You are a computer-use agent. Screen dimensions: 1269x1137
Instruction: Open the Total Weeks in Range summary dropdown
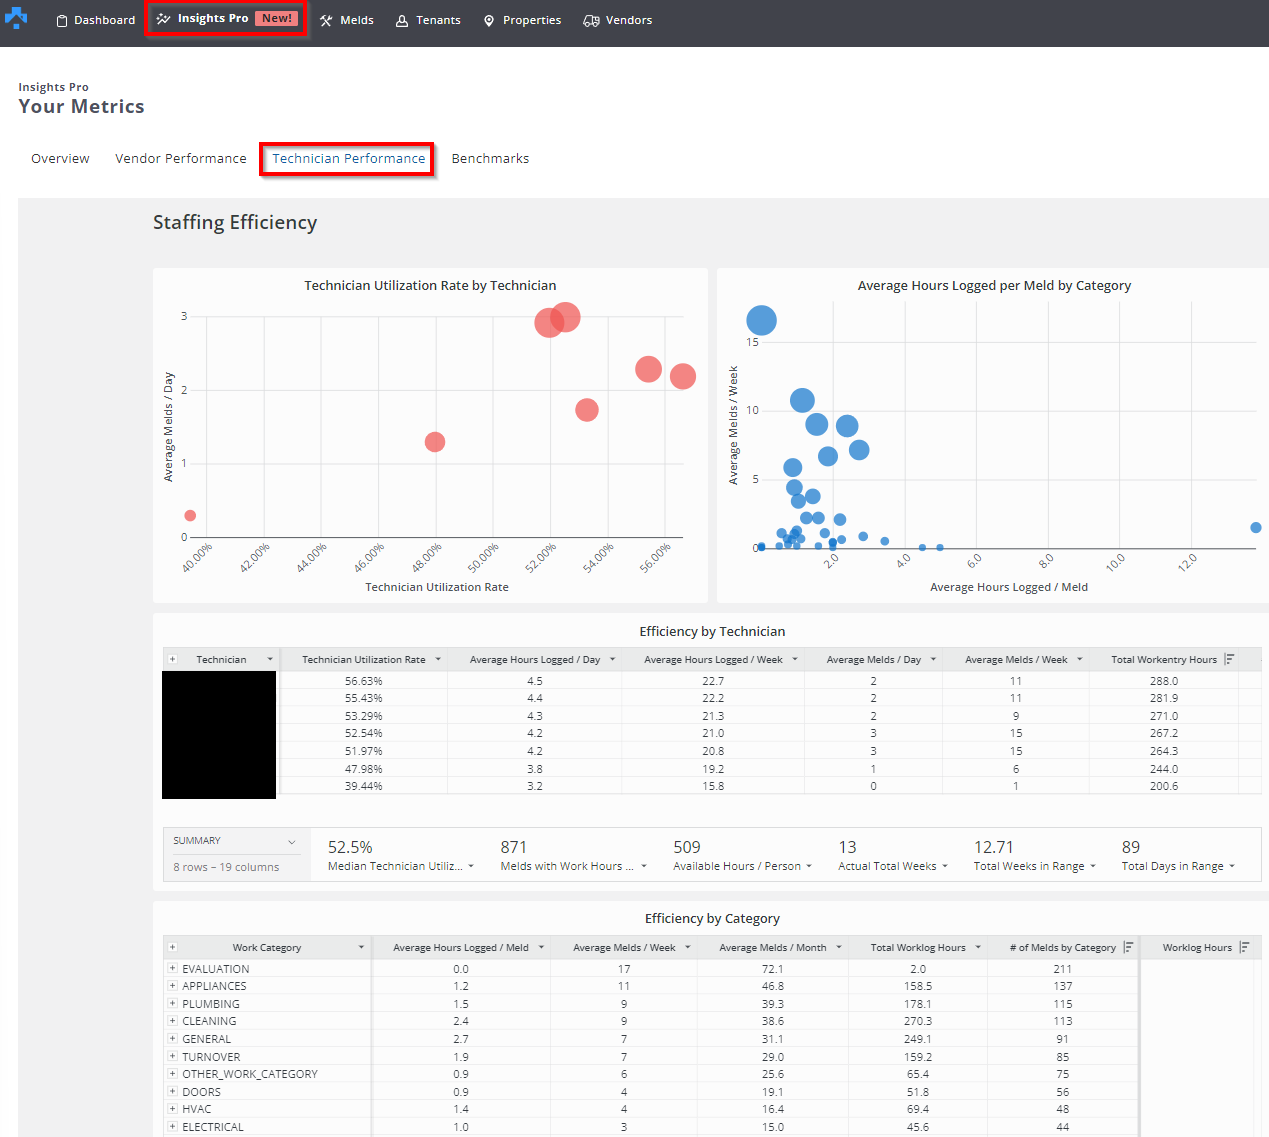point(1093,867)
